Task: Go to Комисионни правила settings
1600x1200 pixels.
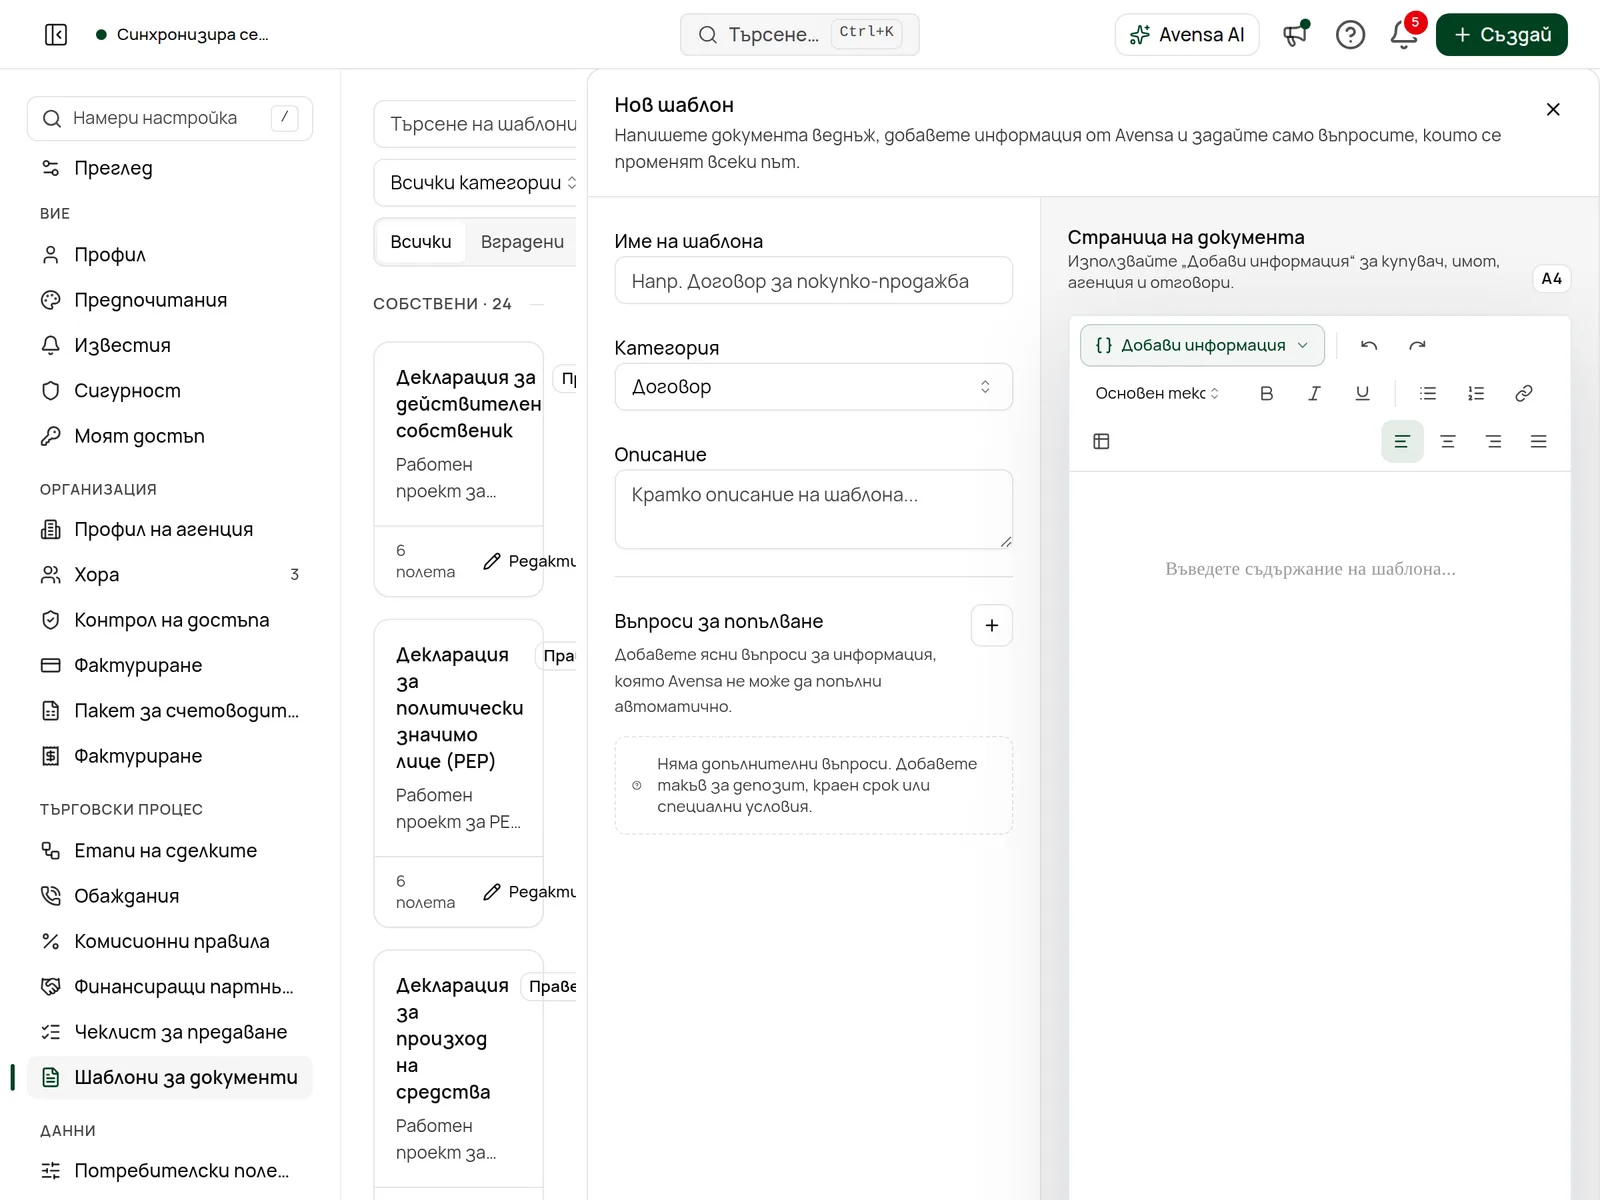Action: coord(170,941)
